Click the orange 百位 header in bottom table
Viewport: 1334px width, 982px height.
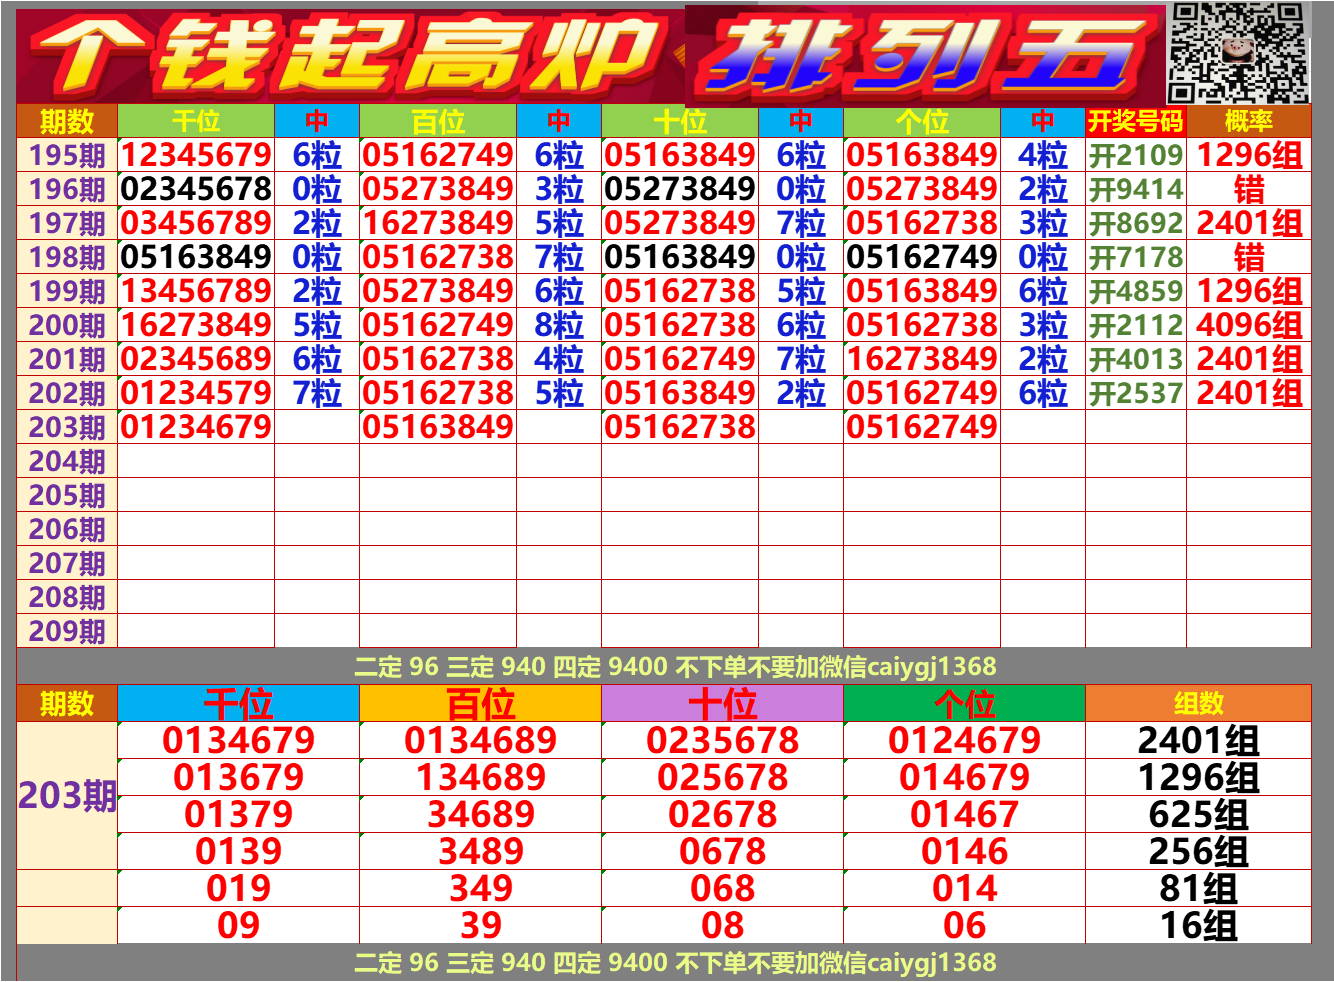480,702
